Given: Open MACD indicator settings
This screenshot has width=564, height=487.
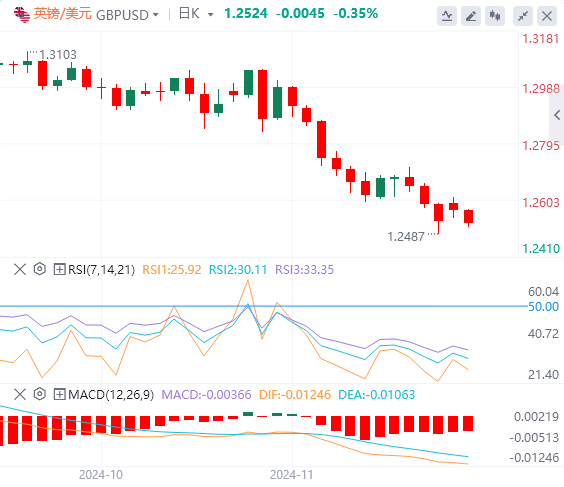Looking at the screenshot, I should (40, 394).
